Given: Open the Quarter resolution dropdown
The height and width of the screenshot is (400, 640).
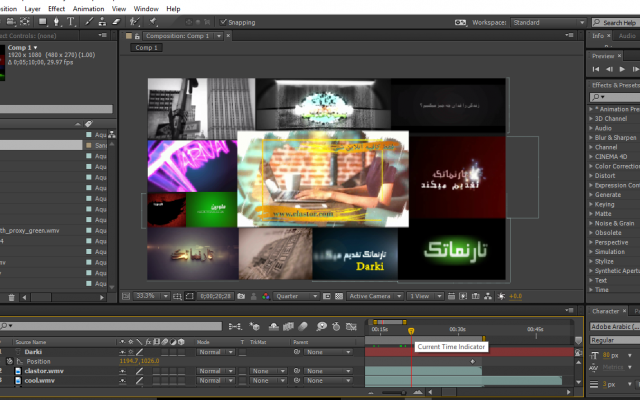Looking at the screenshot, I should (x=296, y=296).
